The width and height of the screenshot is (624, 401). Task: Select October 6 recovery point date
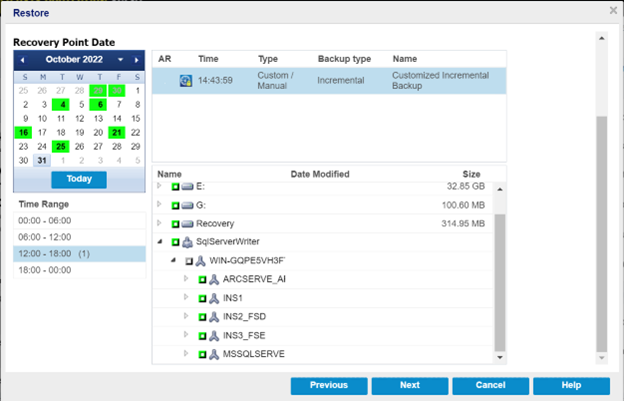click(x=98, y=105)
